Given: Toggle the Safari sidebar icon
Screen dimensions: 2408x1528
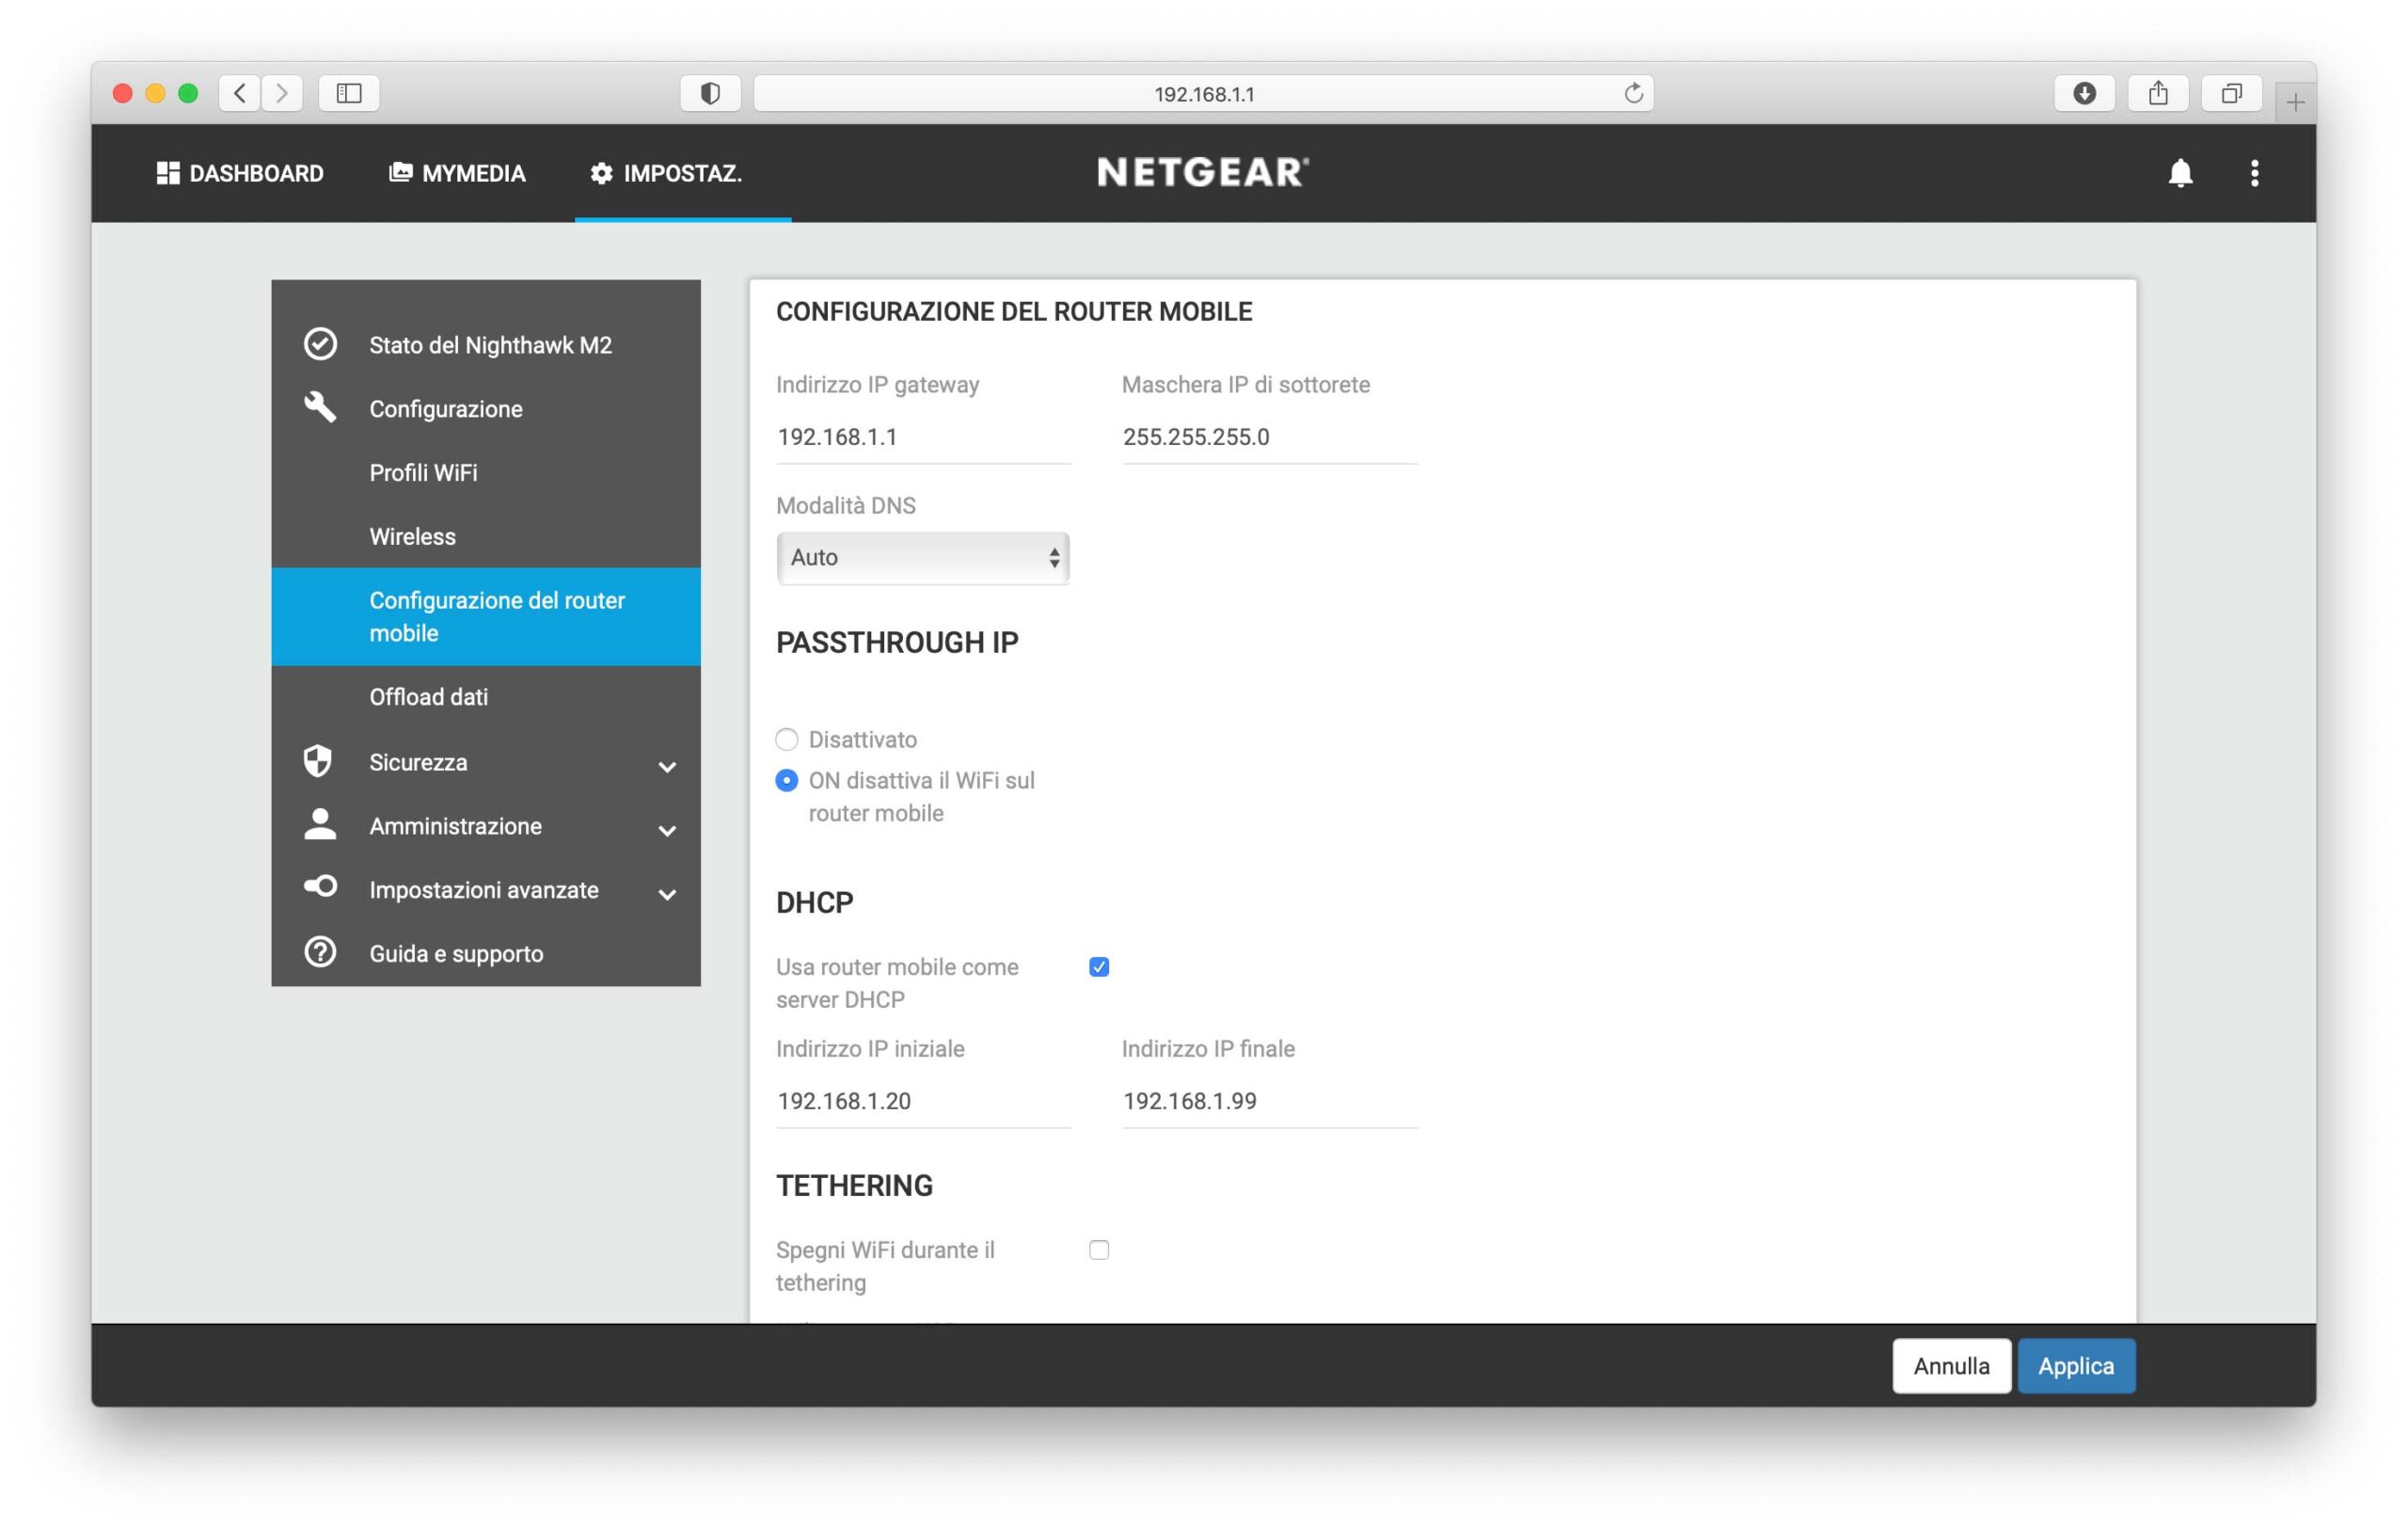Looking at the screenshot, I should pyautogui.click(x=348, y=93).
